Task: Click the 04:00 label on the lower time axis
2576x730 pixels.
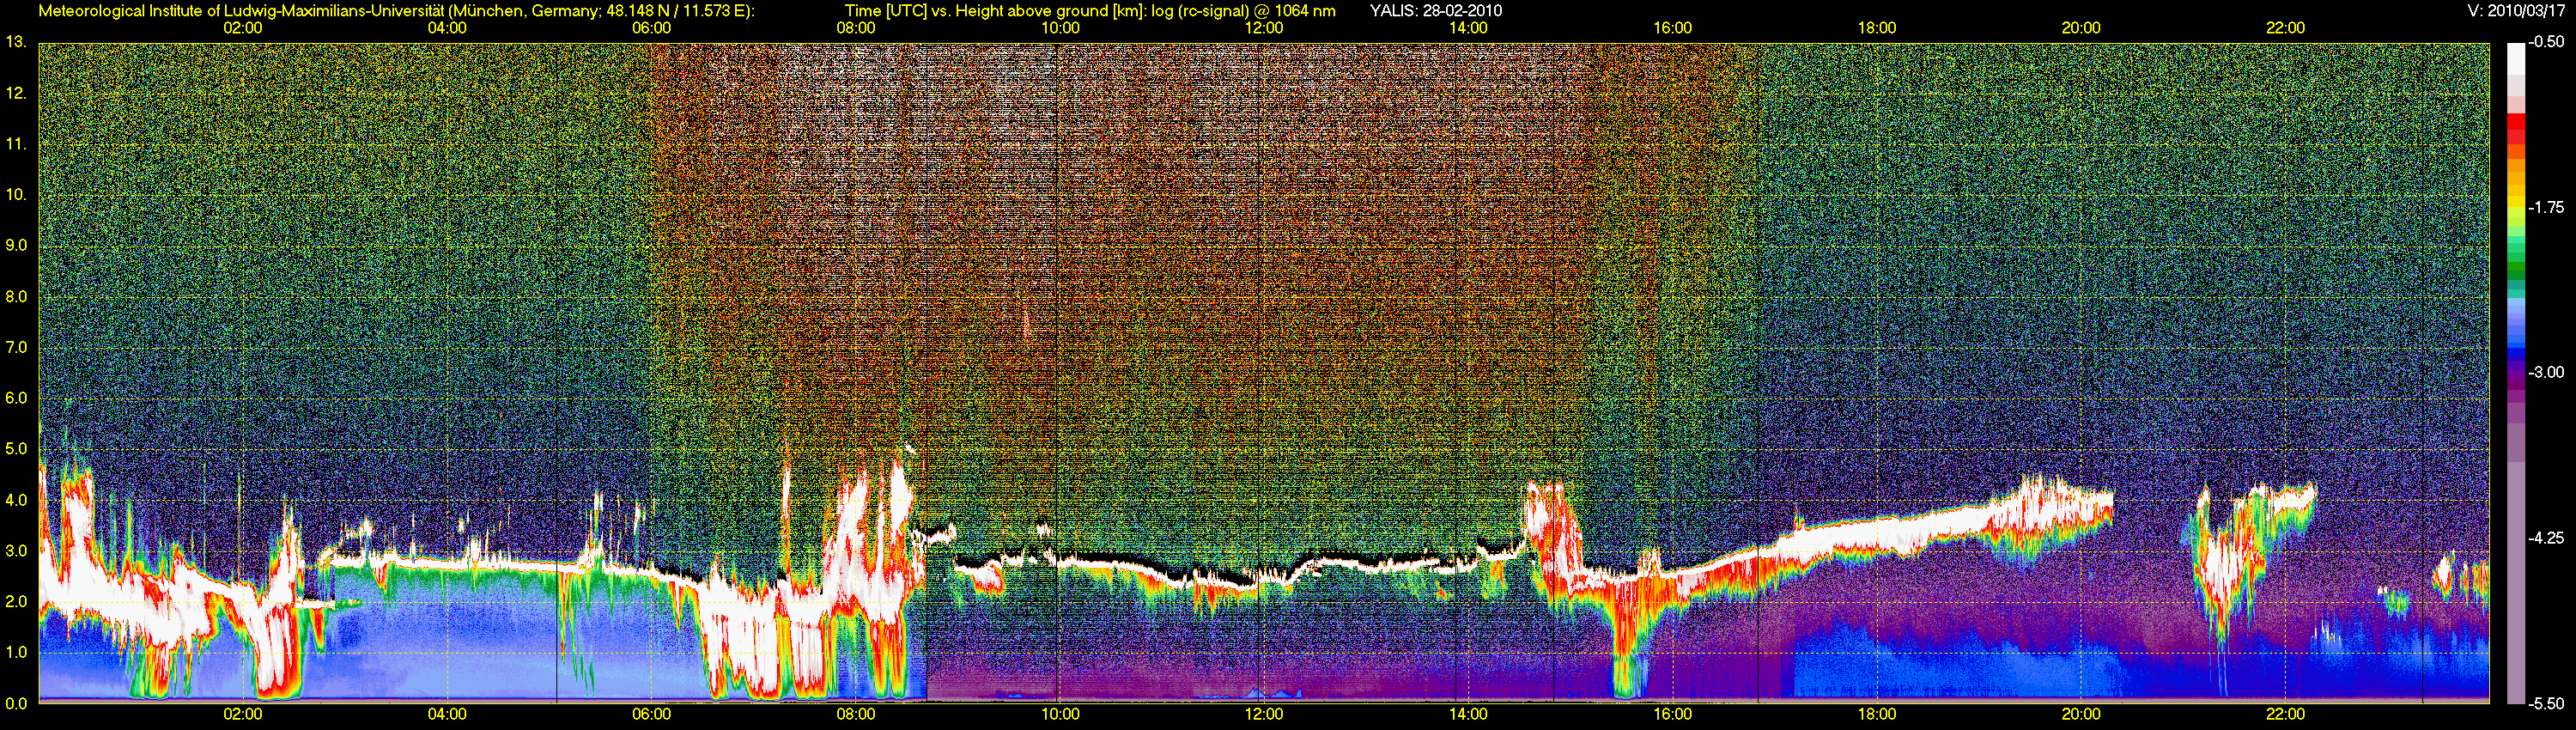Action: click(447, 714)
